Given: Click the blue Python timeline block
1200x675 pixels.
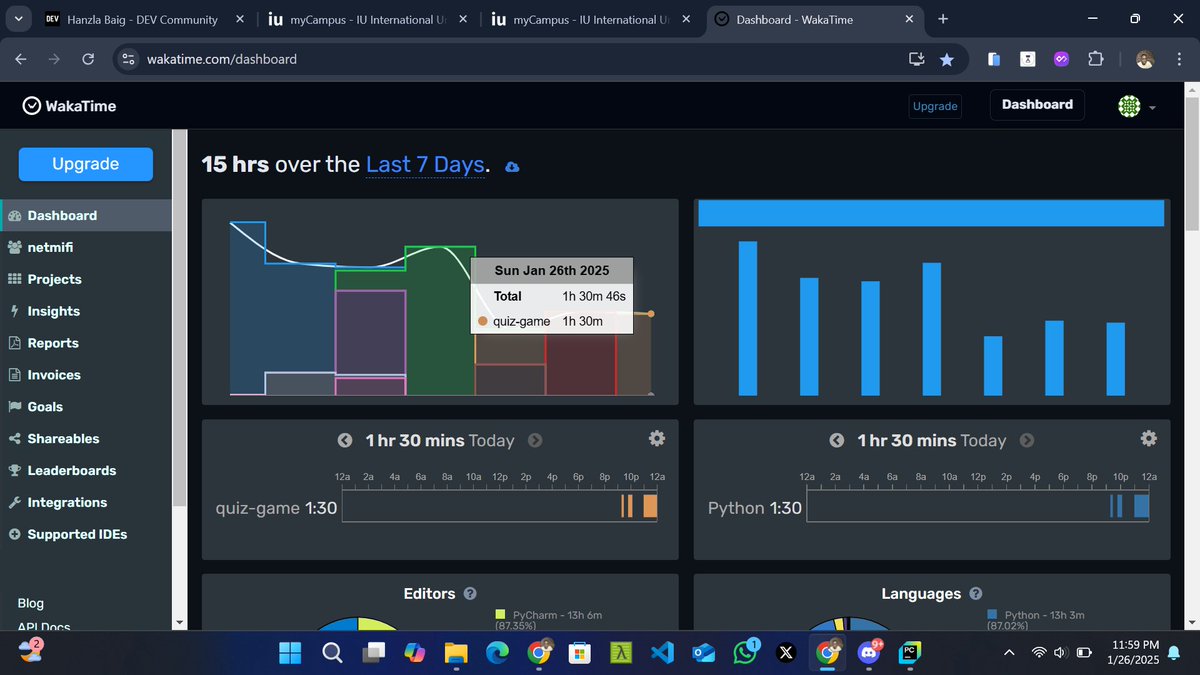Looking at the screenshot, I should (x=1142, y=506).
